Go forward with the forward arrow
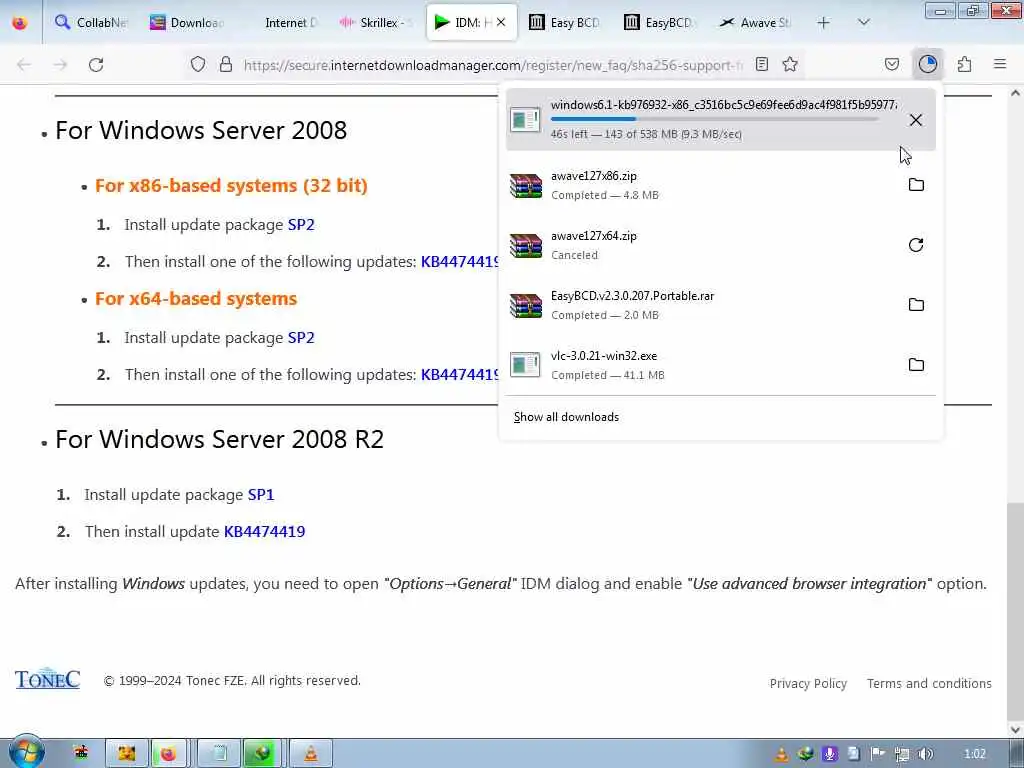 click(60, 65)
